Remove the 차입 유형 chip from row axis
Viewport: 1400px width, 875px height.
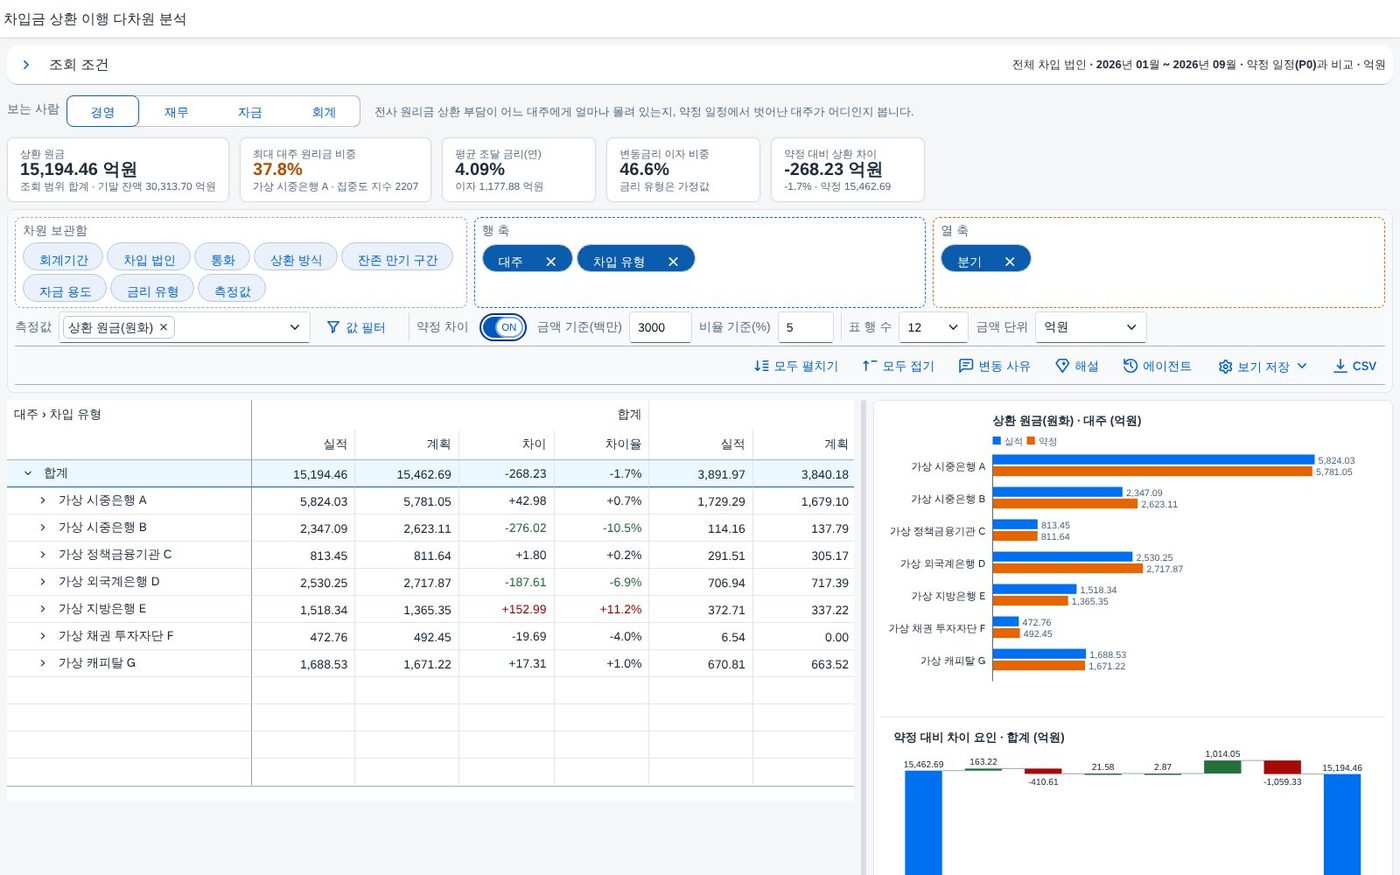click(673, 262)
